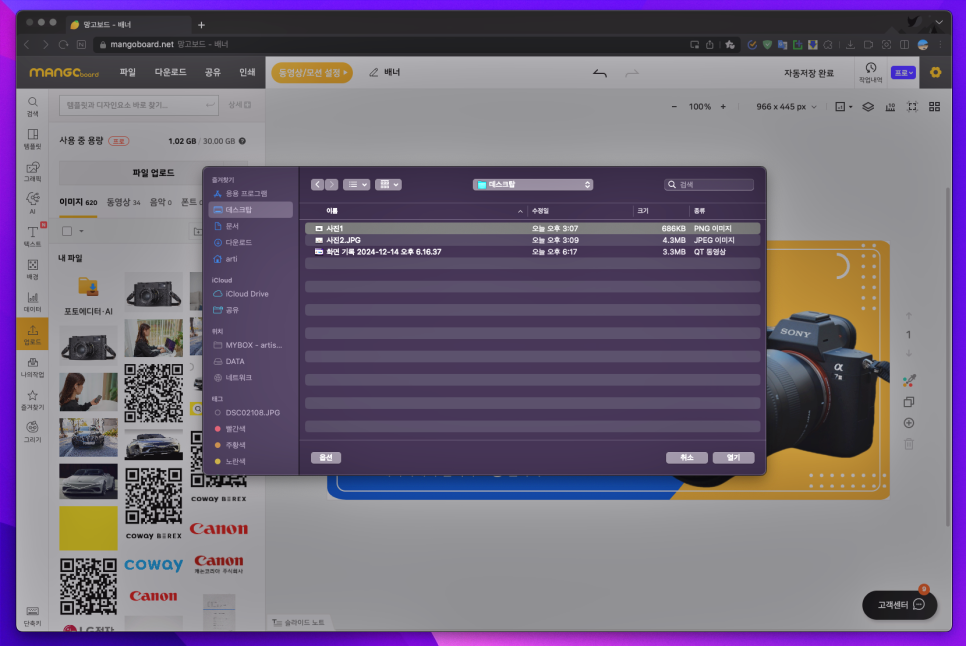Image resolution: width=966 pixels, height=646 pixels.
Task: Open the grid page view icon
Action: (935, 107)
